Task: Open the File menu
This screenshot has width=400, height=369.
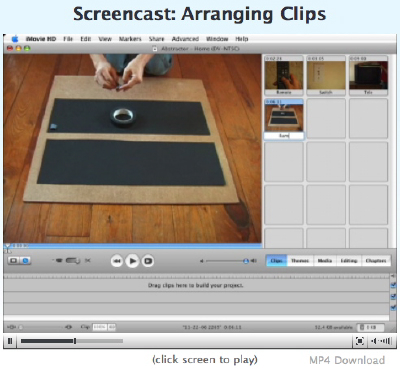Action: tap(68, 39)
